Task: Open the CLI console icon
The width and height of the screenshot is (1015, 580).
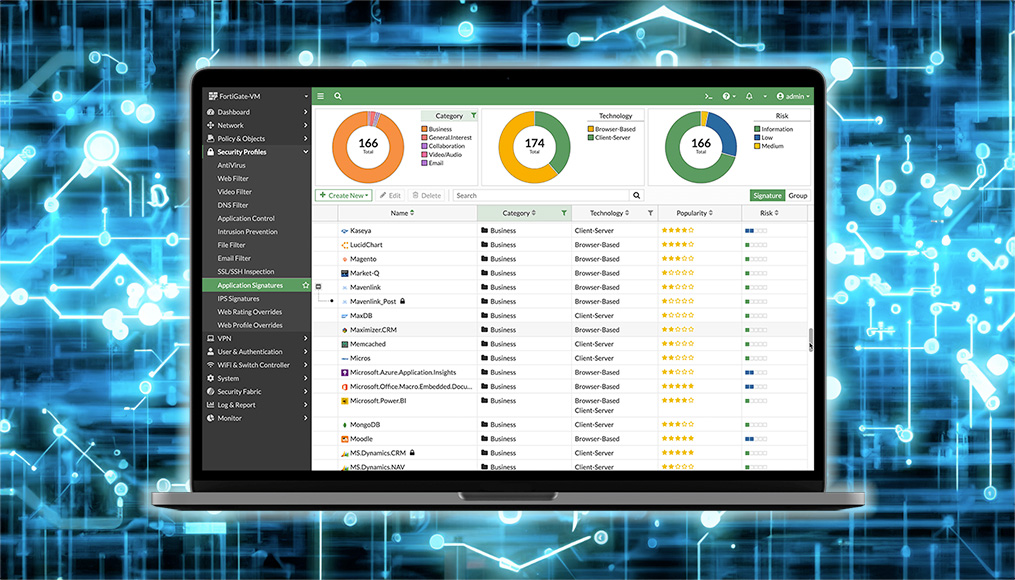Action: coord(709,96)
